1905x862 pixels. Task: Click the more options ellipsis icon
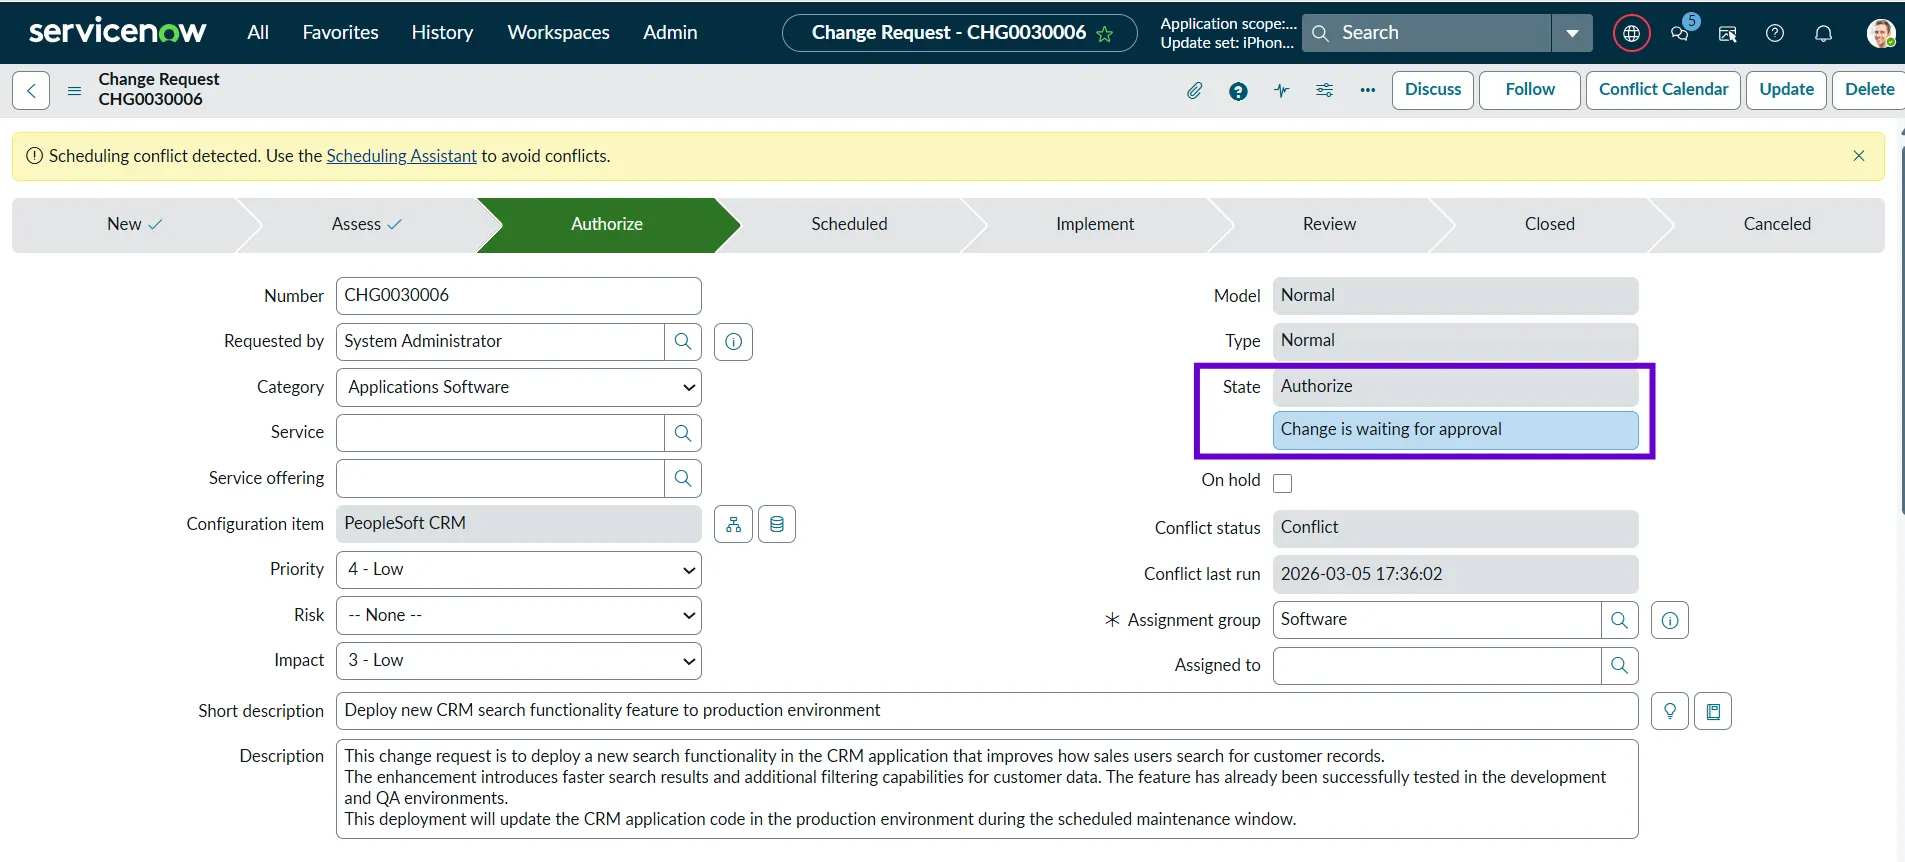coord(1367,91)
